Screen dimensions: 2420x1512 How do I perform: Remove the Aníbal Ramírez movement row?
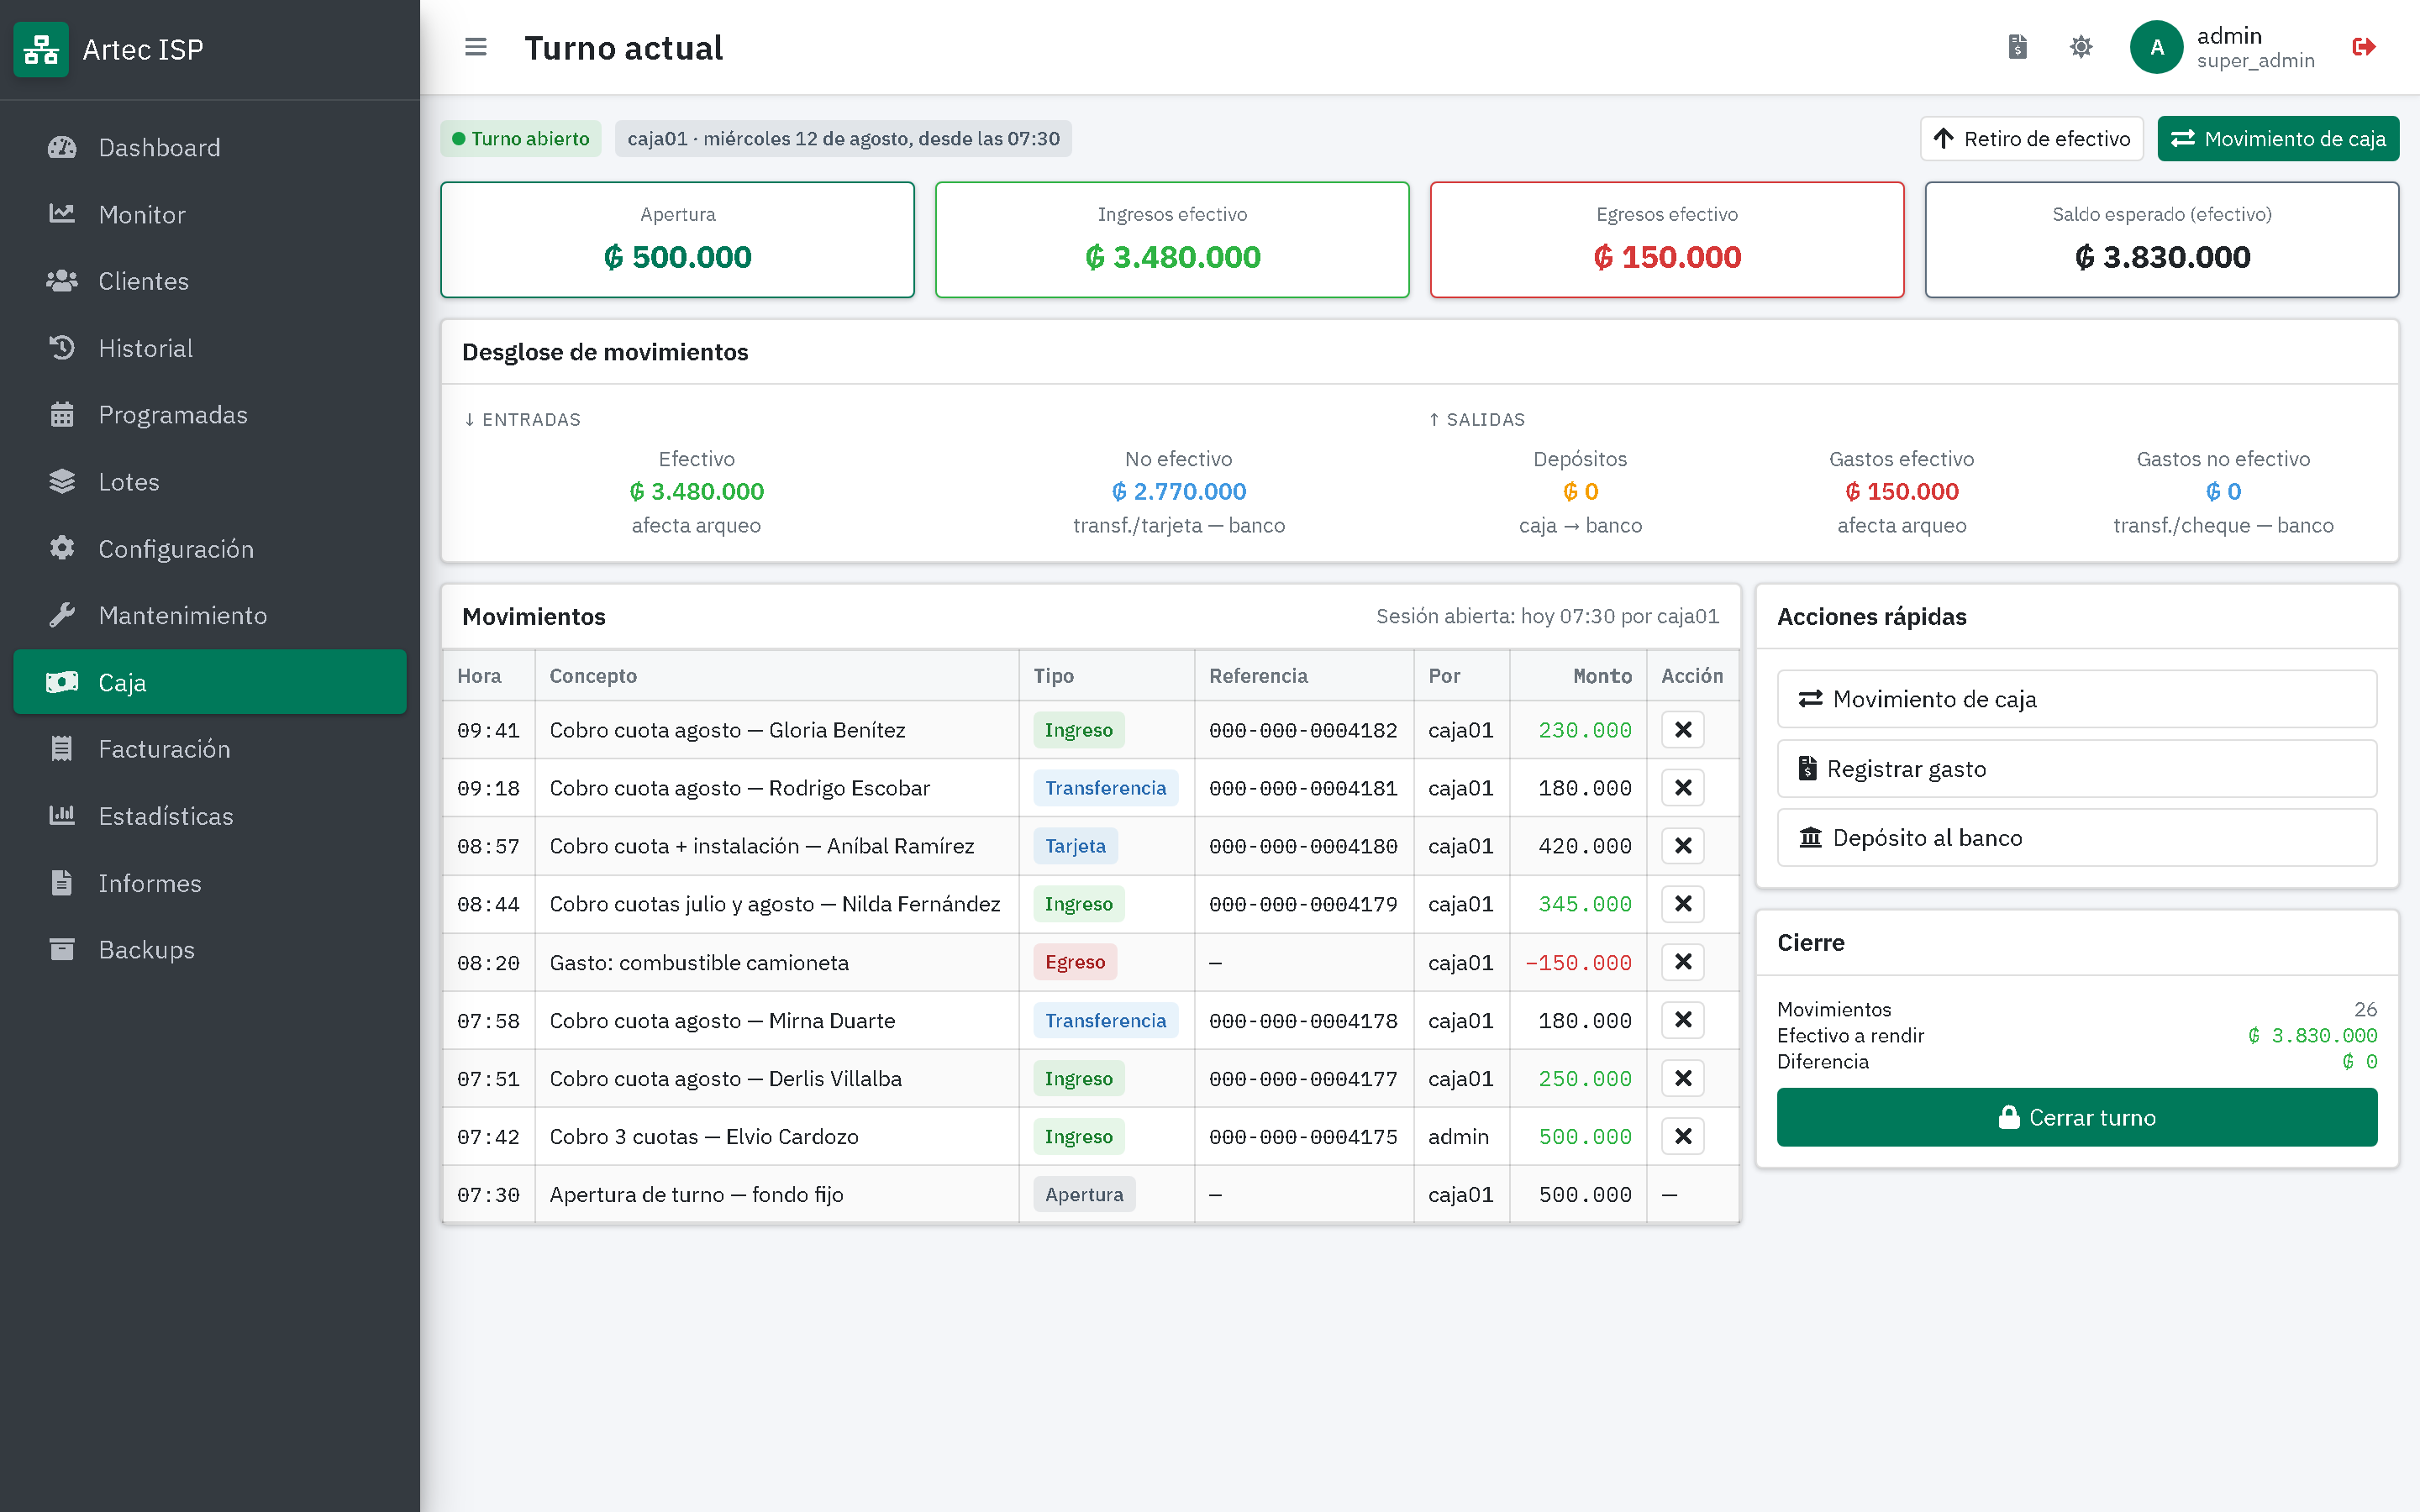1682,846
